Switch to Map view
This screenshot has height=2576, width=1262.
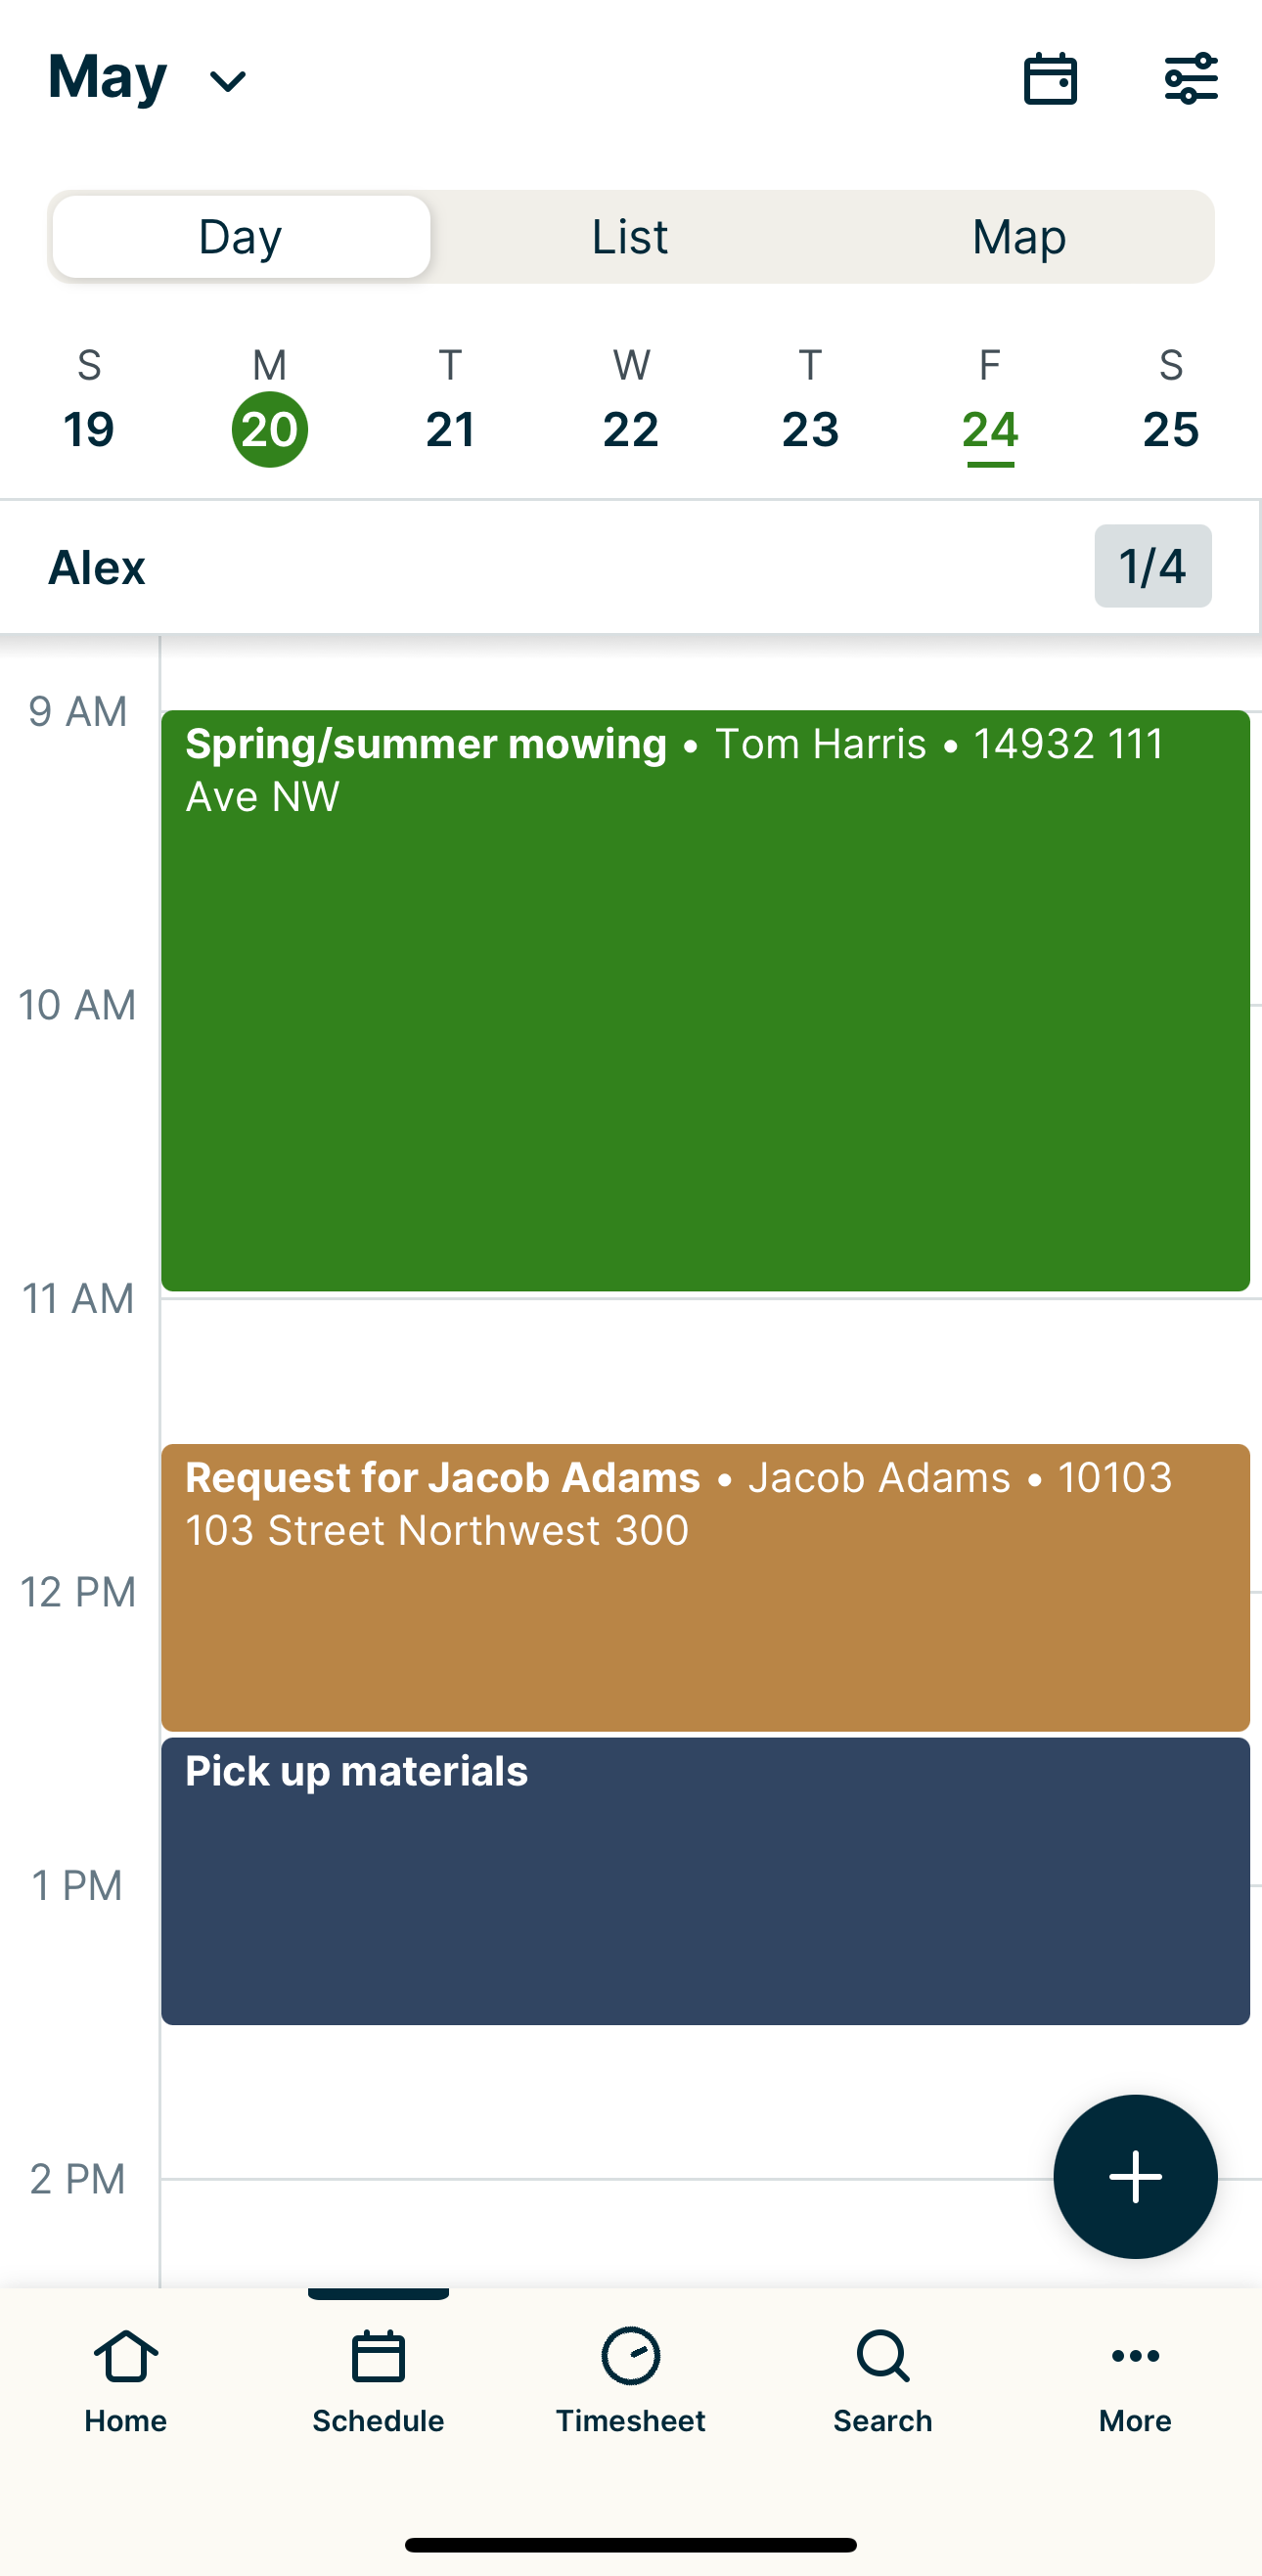(x=1019, y=237)
